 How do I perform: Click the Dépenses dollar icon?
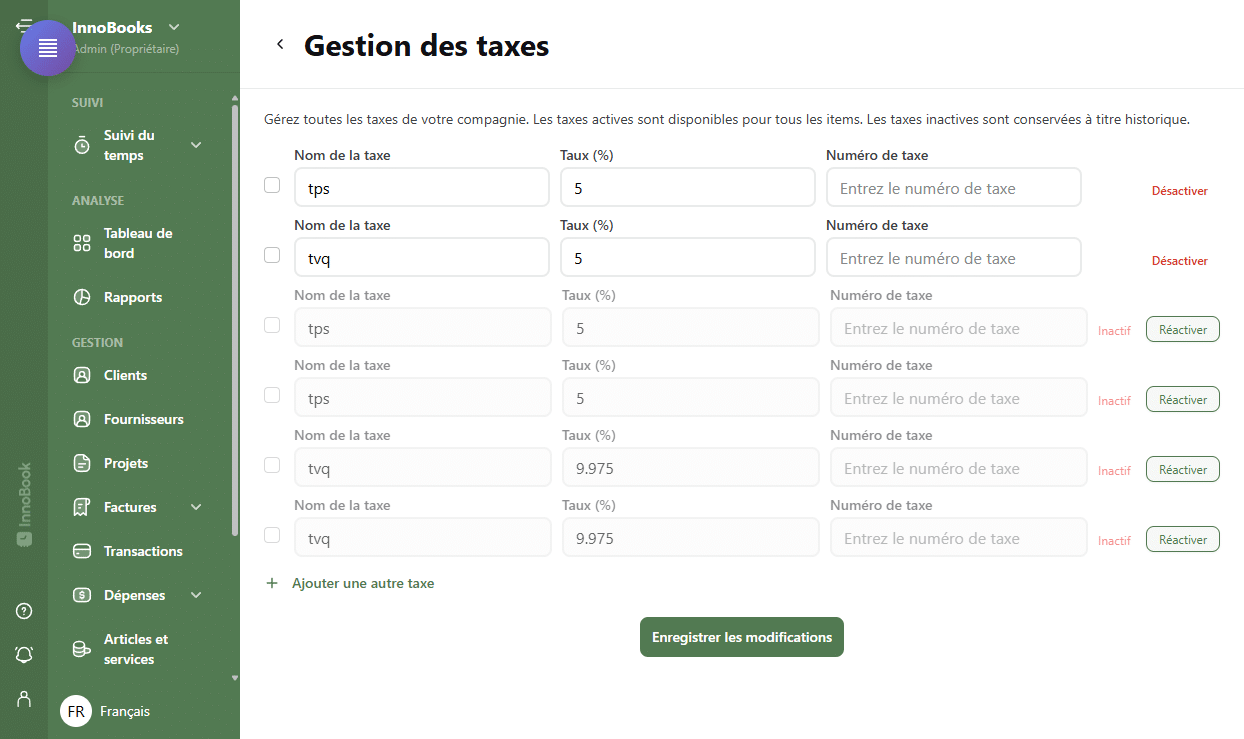(x=82, y=595)
